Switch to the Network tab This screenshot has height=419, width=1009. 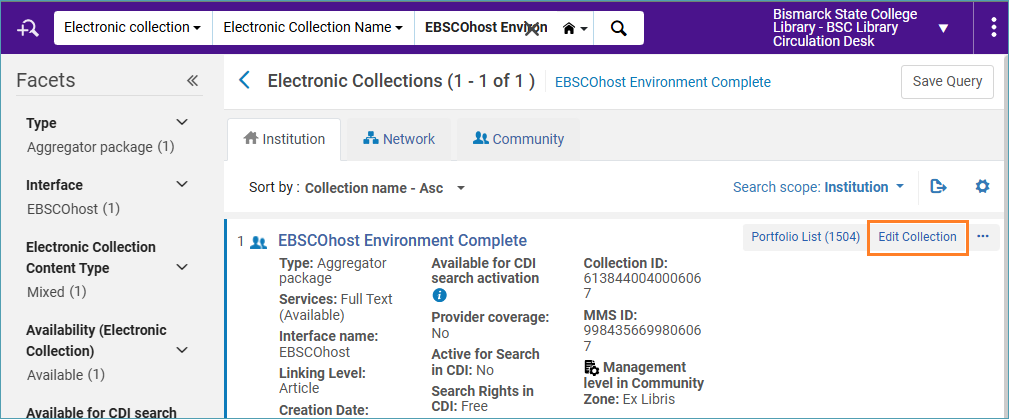399,139
